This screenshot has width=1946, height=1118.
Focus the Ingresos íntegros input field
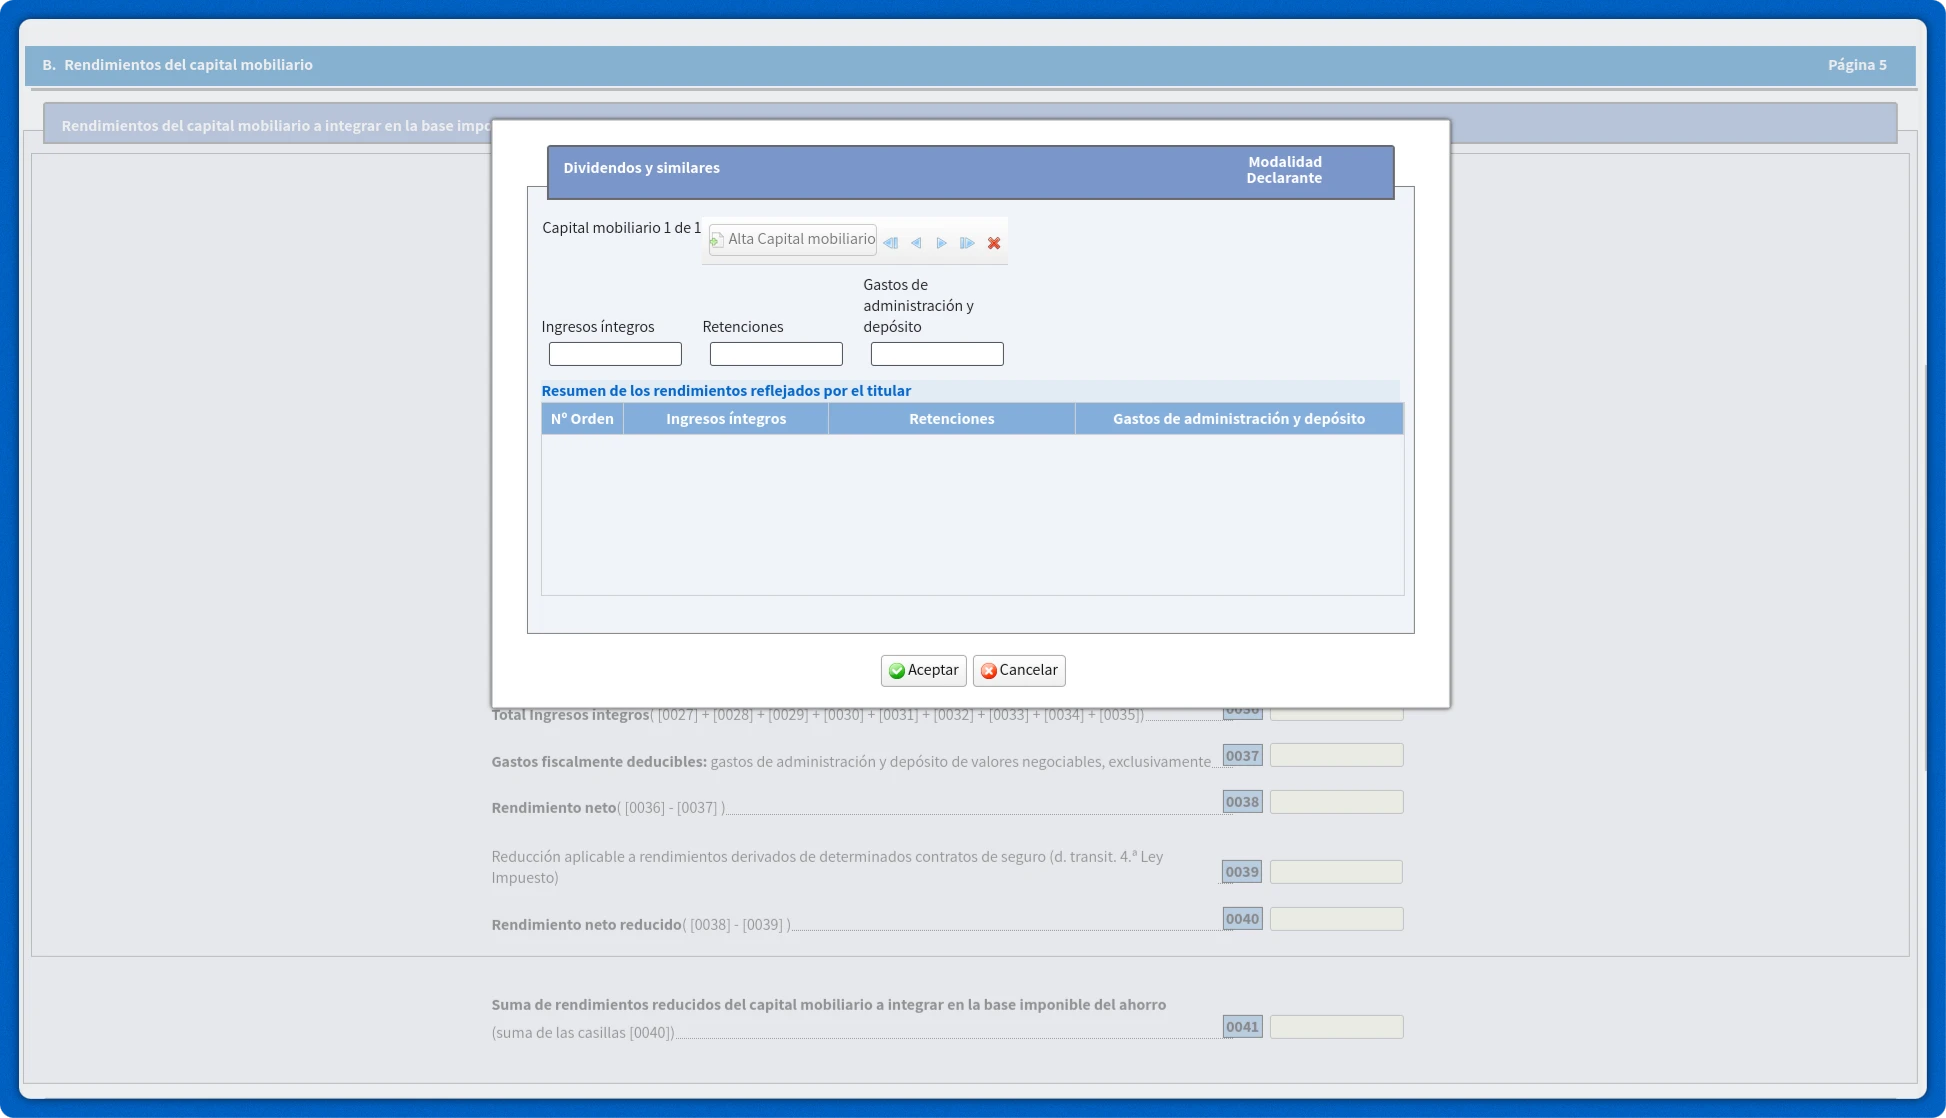615,354
